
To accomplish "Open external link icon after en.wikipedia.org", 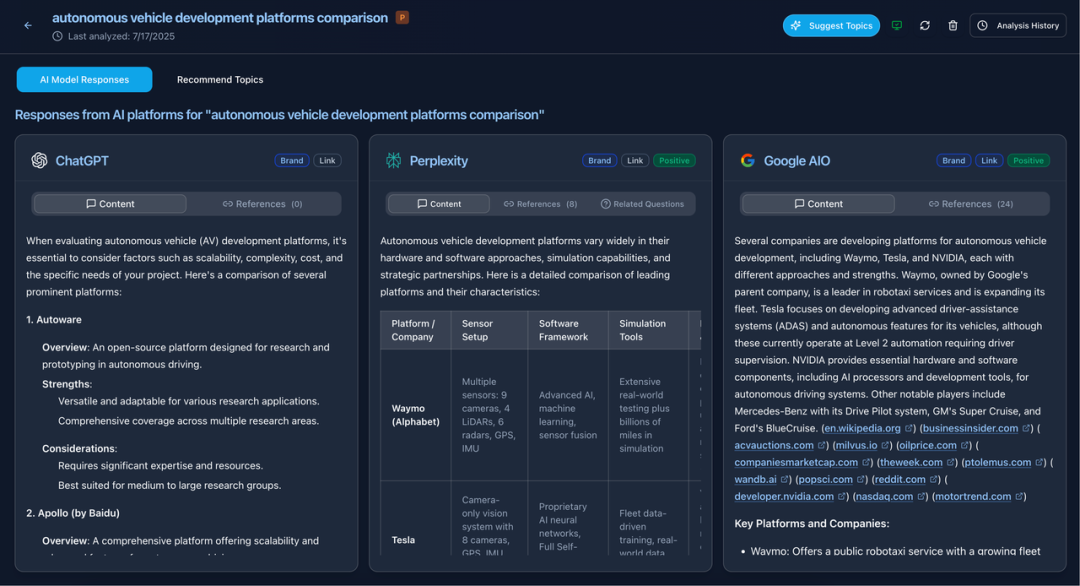I will (x=908, y=428).
